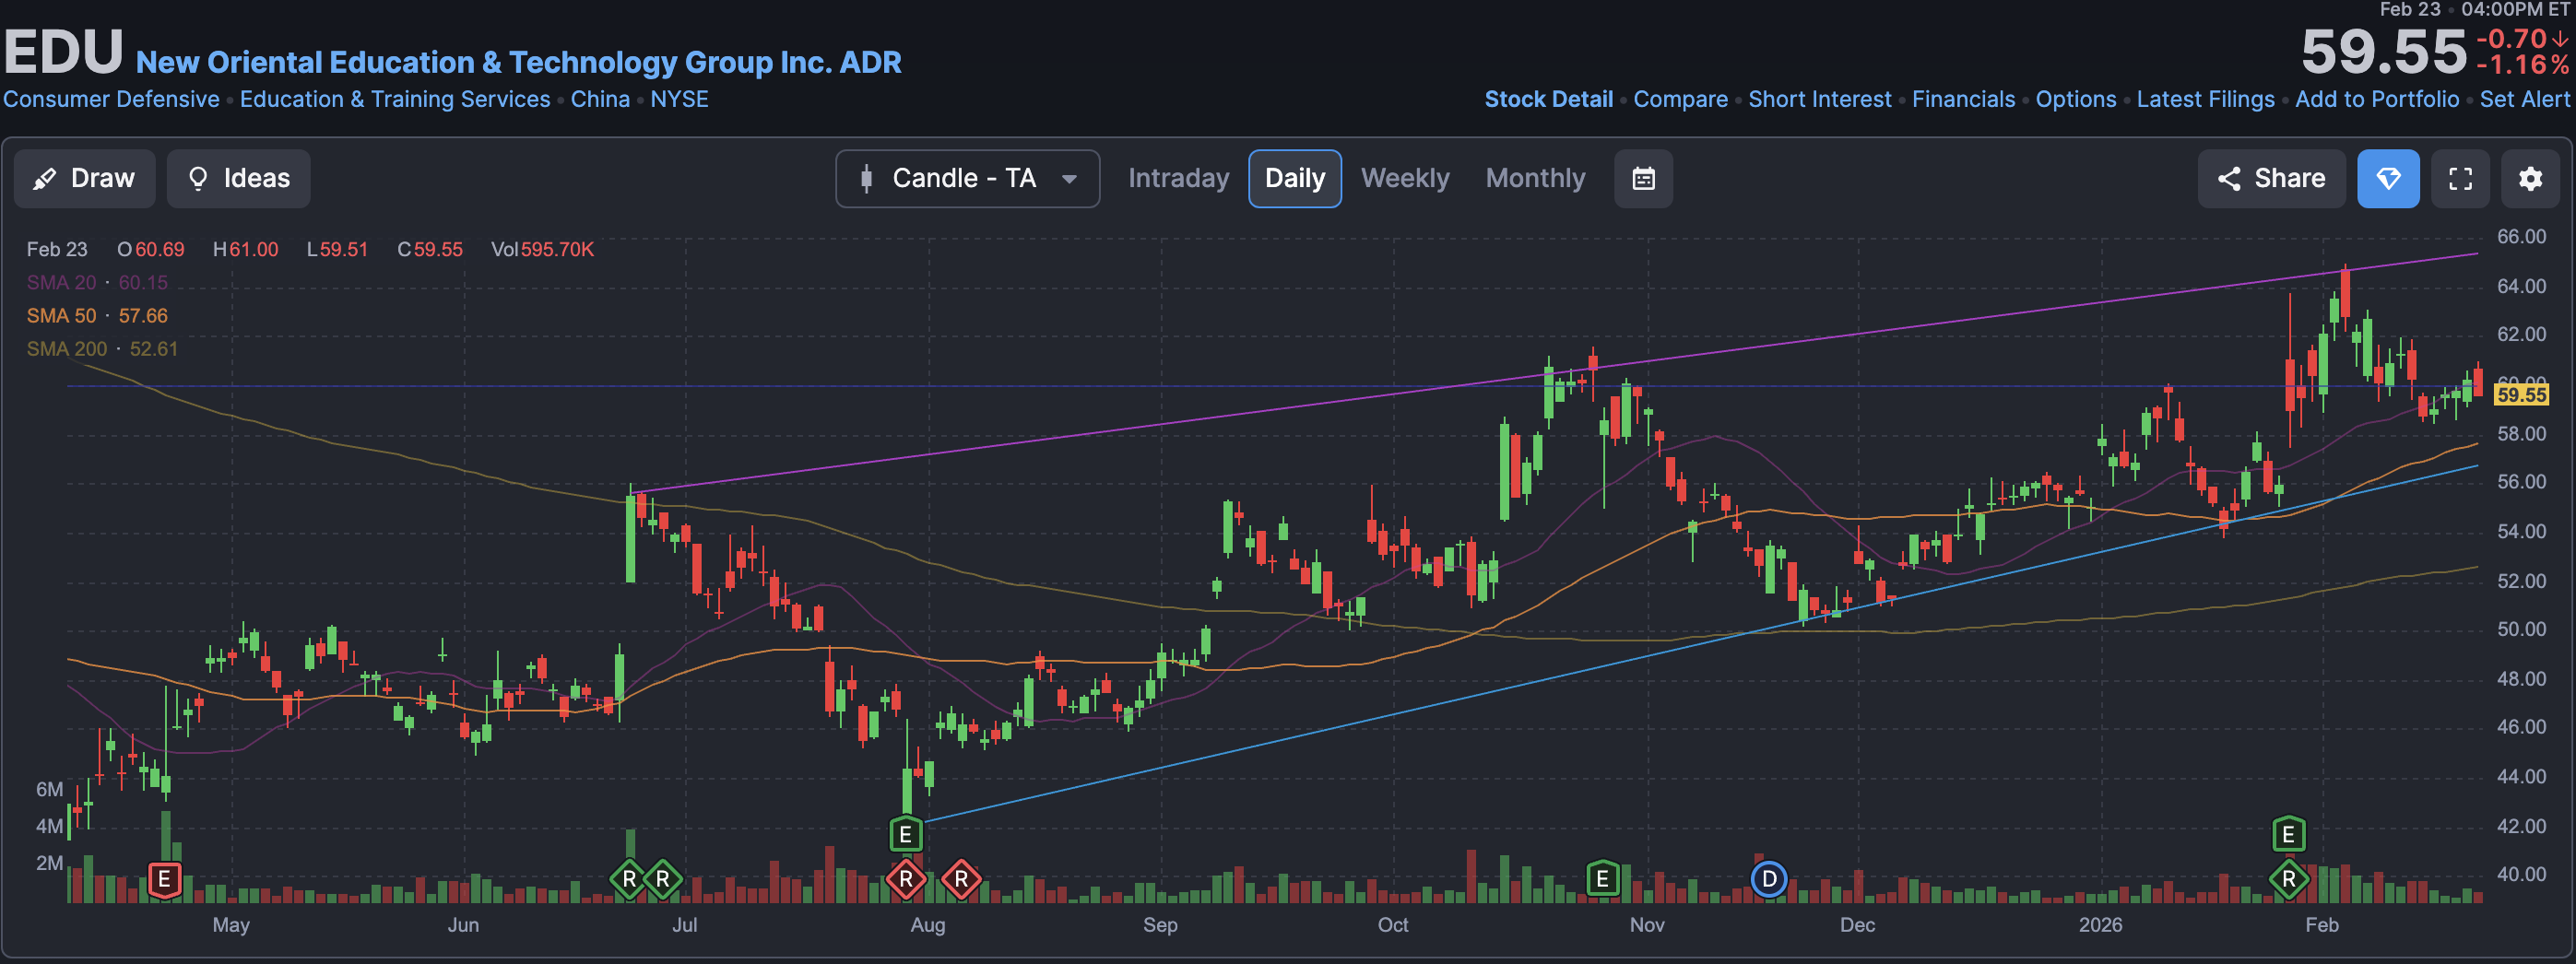This screenshot has height=964, width=2576.
Task: Select the Daily timeframe
Action: click(x=1294, y=178)
